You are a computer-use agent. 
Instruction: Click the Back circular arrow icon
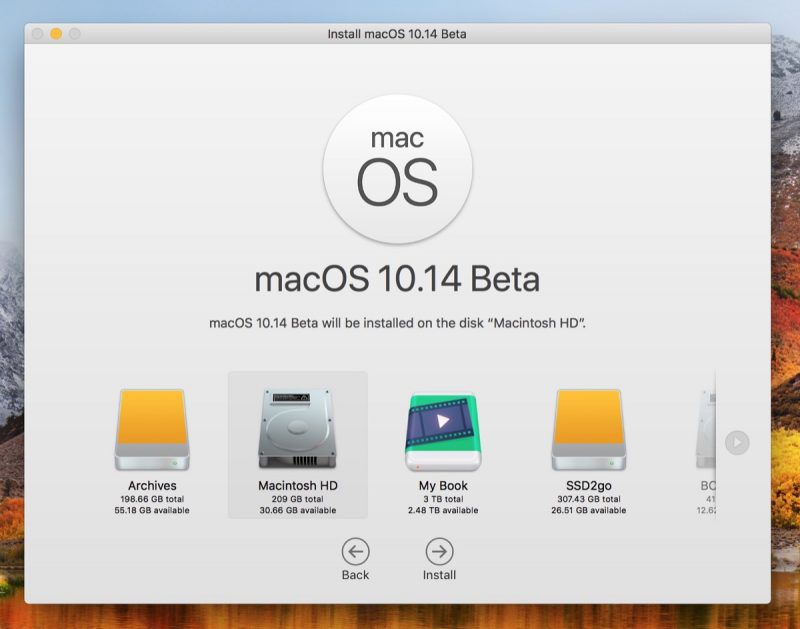(356, 549)
